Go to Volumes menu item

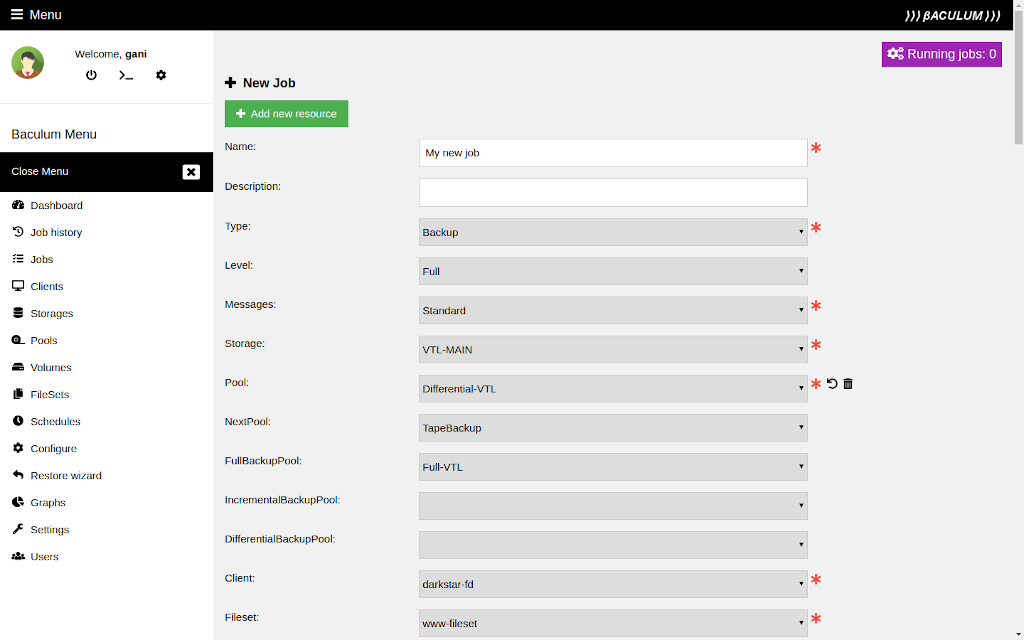pyautogui.click(x=51, y=367)
